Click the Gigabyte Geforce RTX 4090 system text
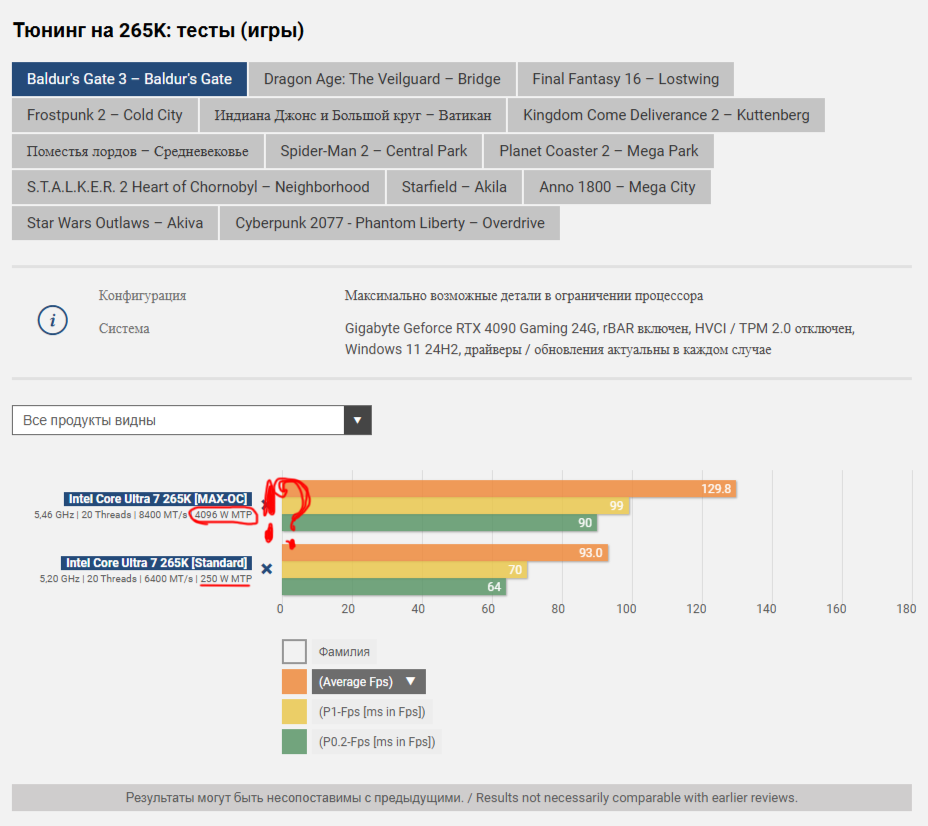This screenshot has height=826, width=928. pos(600,338)
